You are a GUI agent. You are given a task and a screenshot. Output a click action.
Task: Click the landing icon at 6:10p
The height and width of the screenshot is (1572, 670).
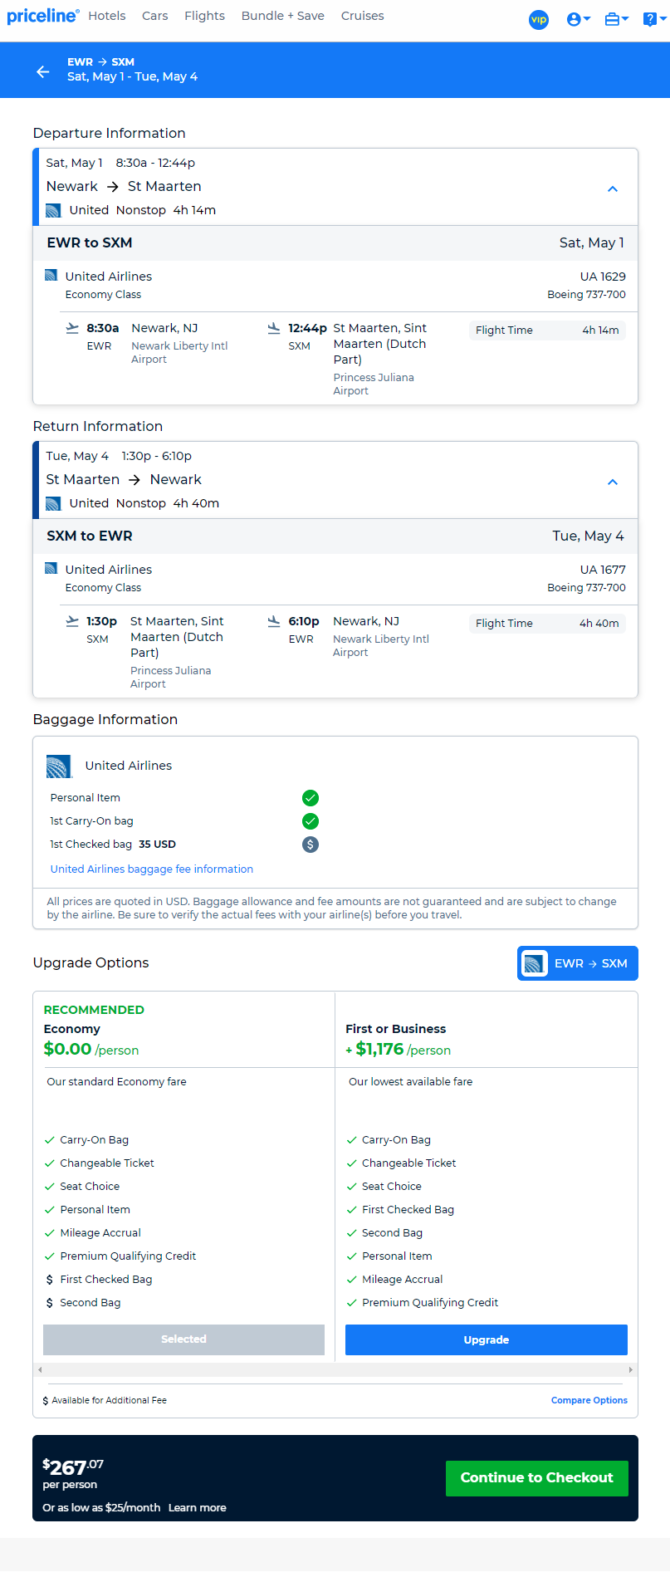[x=274, y=620]
